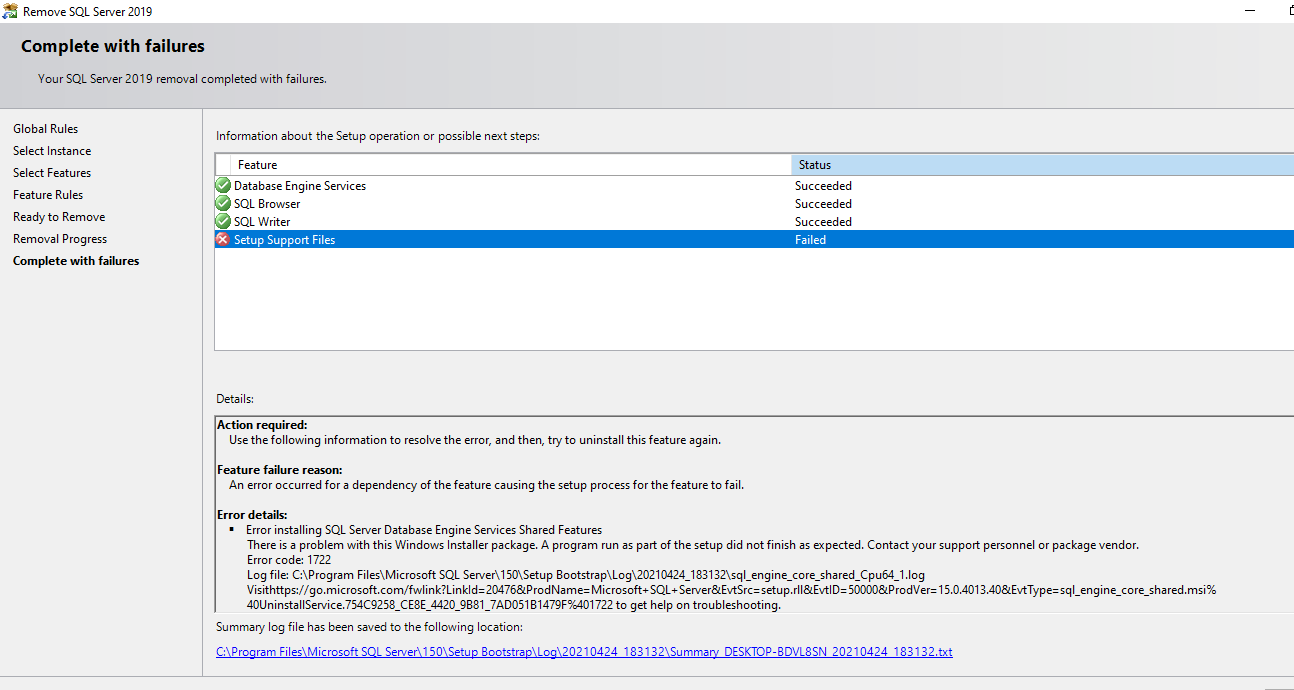This screenshot has height=690, width=1294.
Task: Click the Windows Installer package problem message
Action: 693,545
